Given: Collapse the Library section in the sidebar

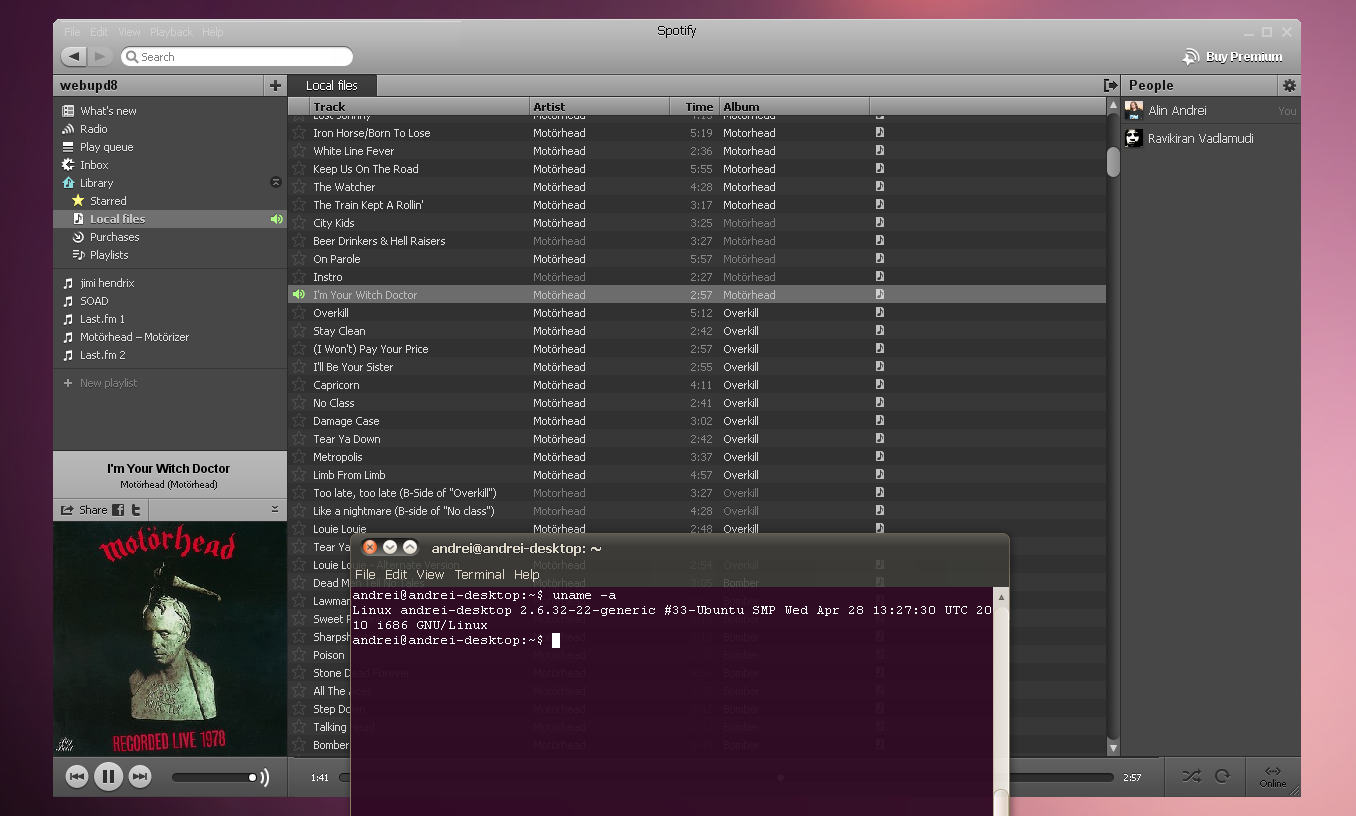Looking at the screenshot, I should pyautogui.click(x=276, y=182).
